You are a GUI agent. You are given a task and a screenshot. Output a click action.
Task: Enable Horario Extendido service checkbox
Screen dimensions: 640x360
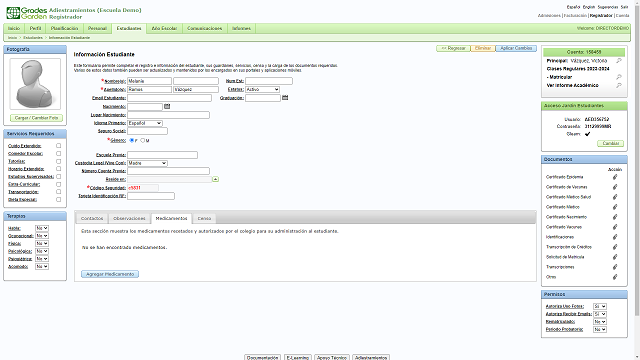[58, 169]
